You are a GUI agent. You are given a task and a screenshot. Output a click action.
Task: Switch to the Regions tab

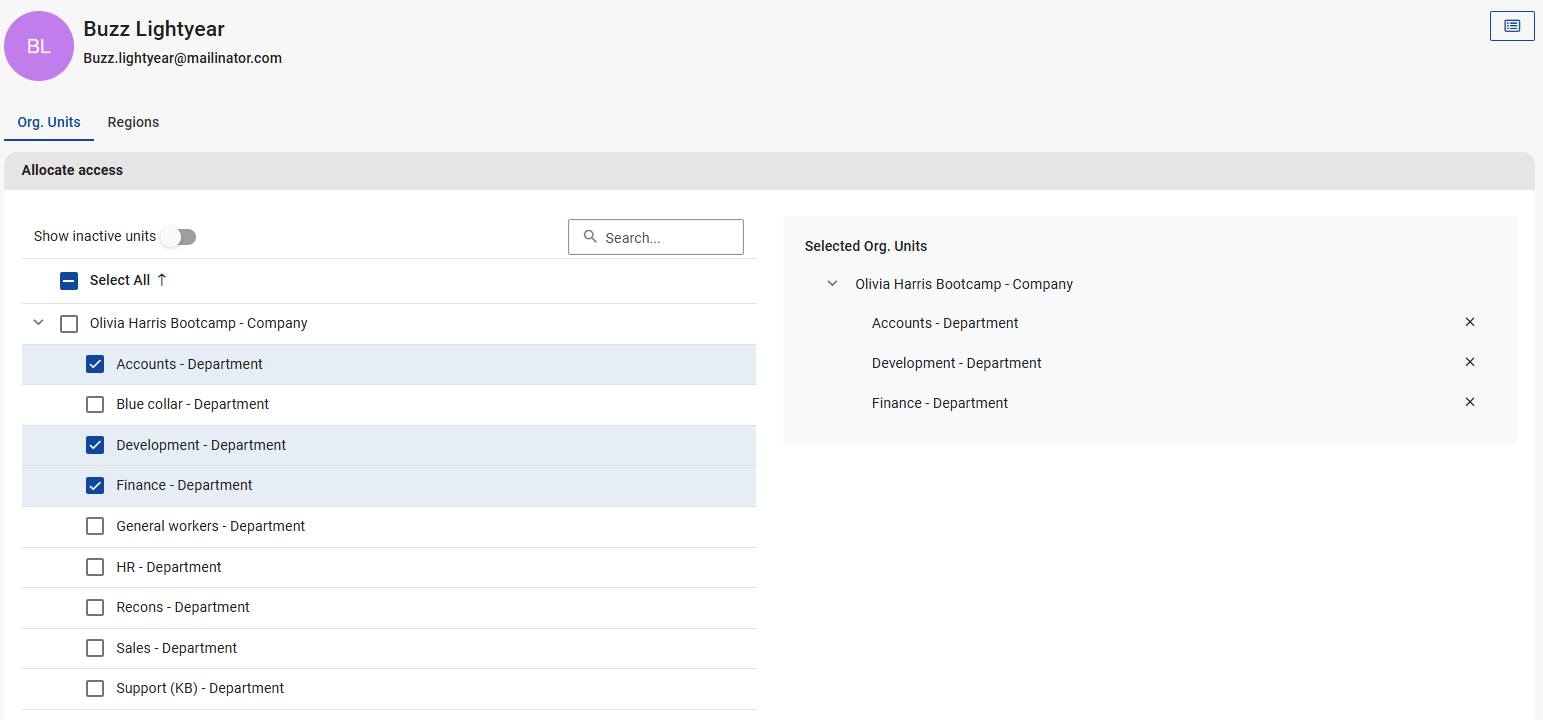click(x=133, y=122)
